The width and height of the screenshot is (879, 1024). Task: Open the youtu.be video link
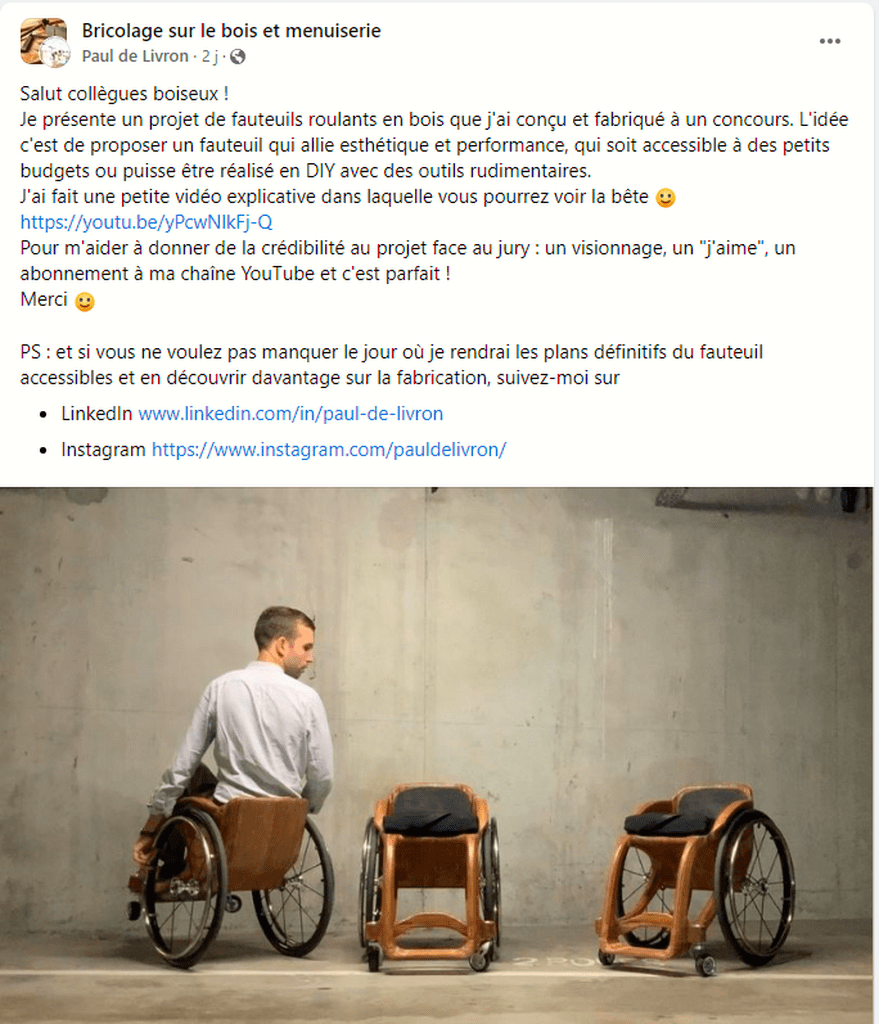146,223
